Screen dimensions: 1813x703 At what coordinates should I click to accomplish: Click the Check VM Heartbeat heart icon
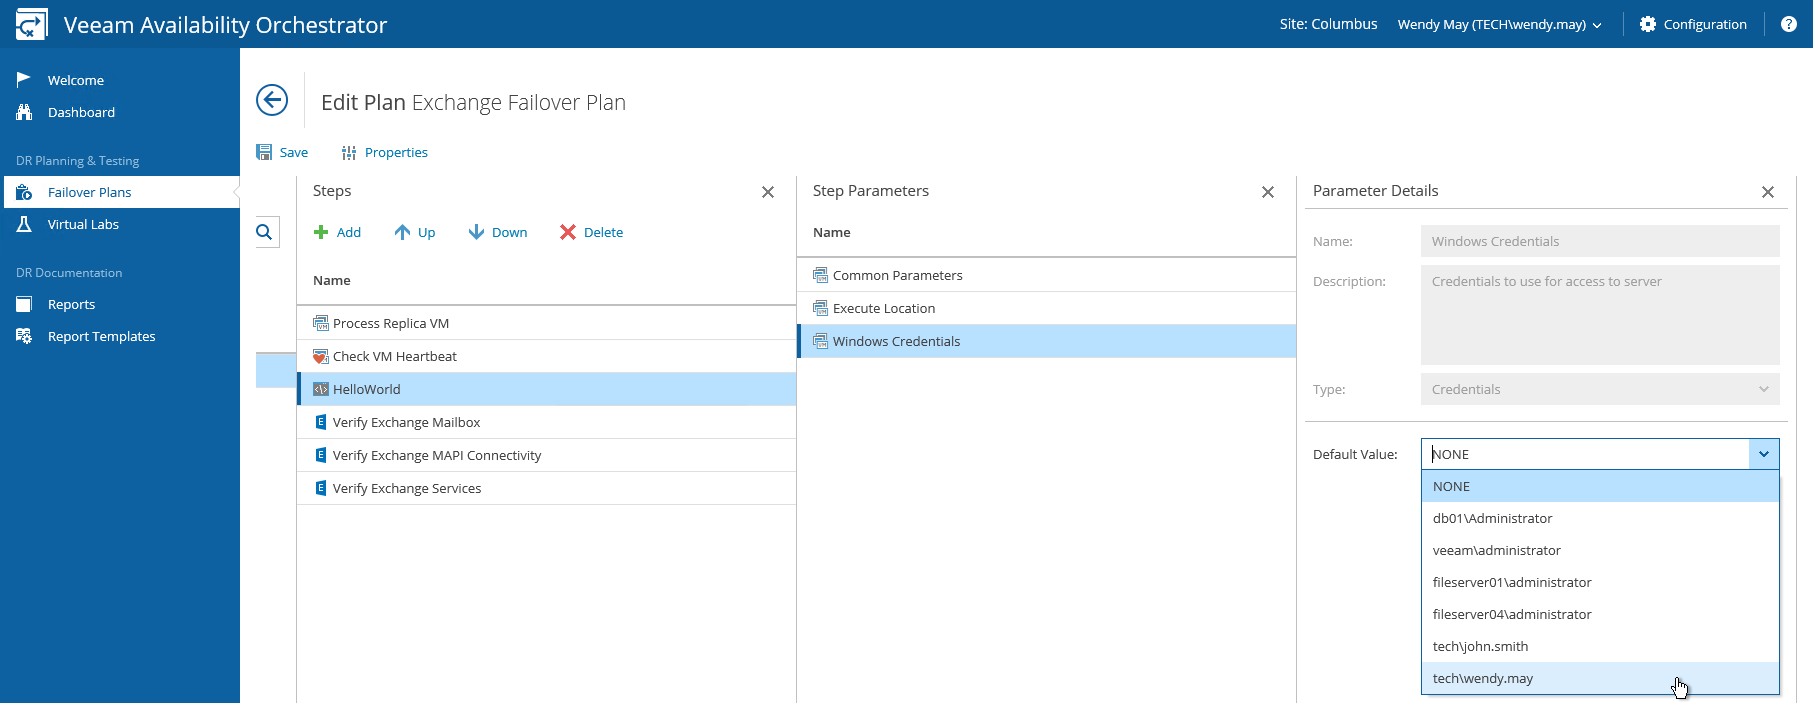(x=321, y=356)
